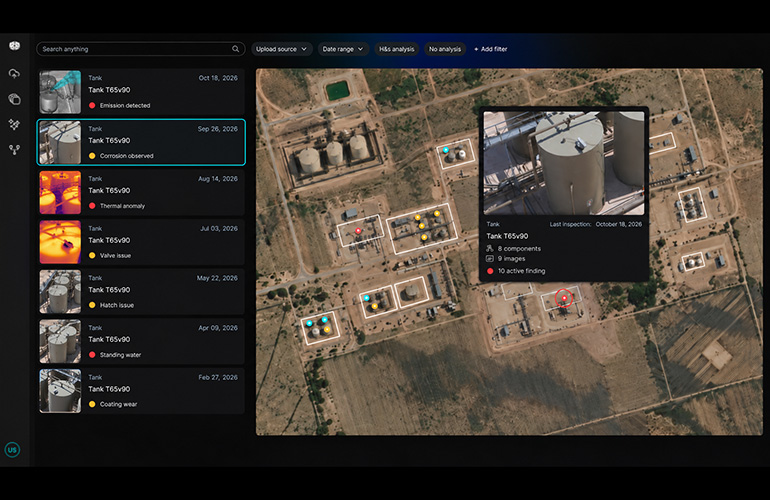
Task: Open the Coating wear thumbnail
Action: pyautogui.click(x=60, y=390)
